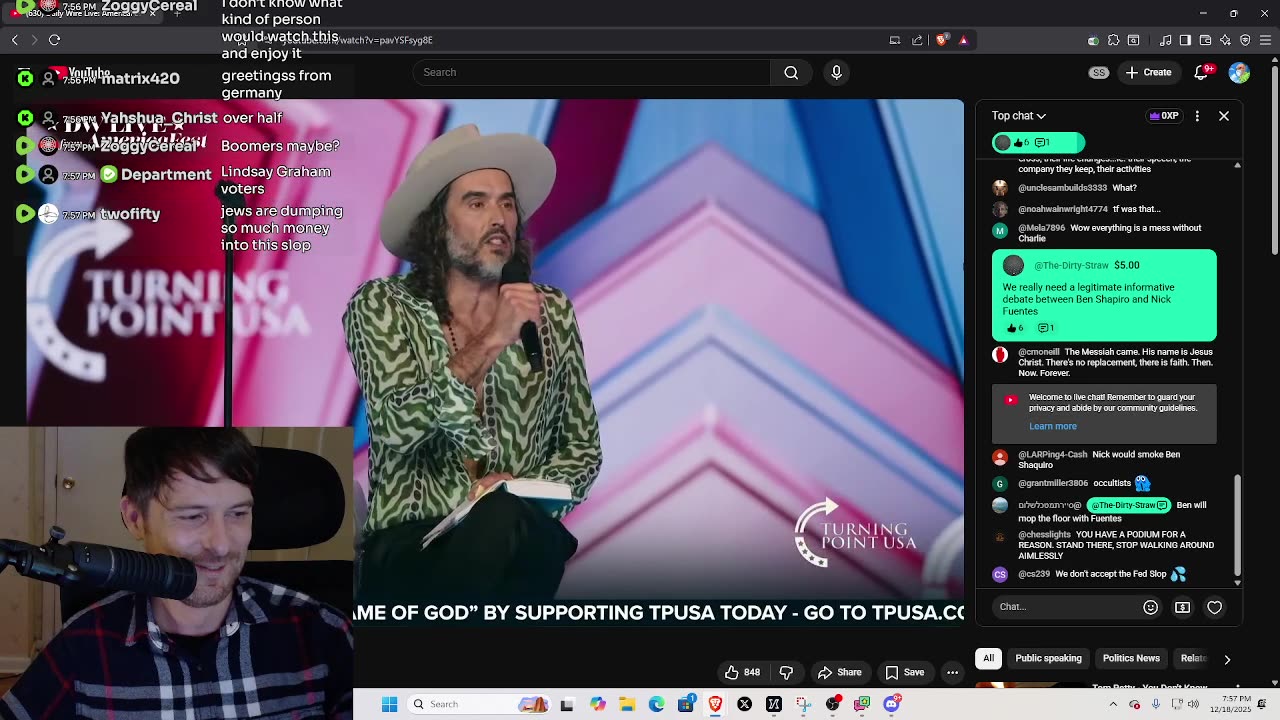This screenshot has height=720, width=1280.
Task: Click the YouTube search magnifier button
Action: pos(791,72)
